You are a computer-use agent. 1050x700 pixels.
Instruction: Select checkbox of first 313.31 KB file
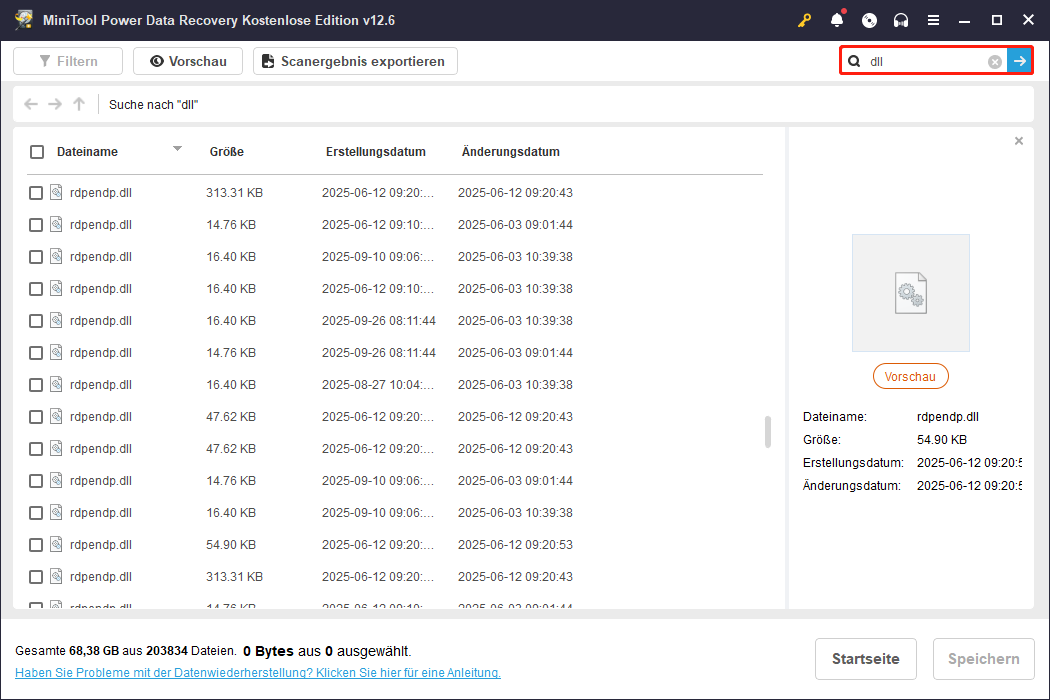[x=36, y=193]
